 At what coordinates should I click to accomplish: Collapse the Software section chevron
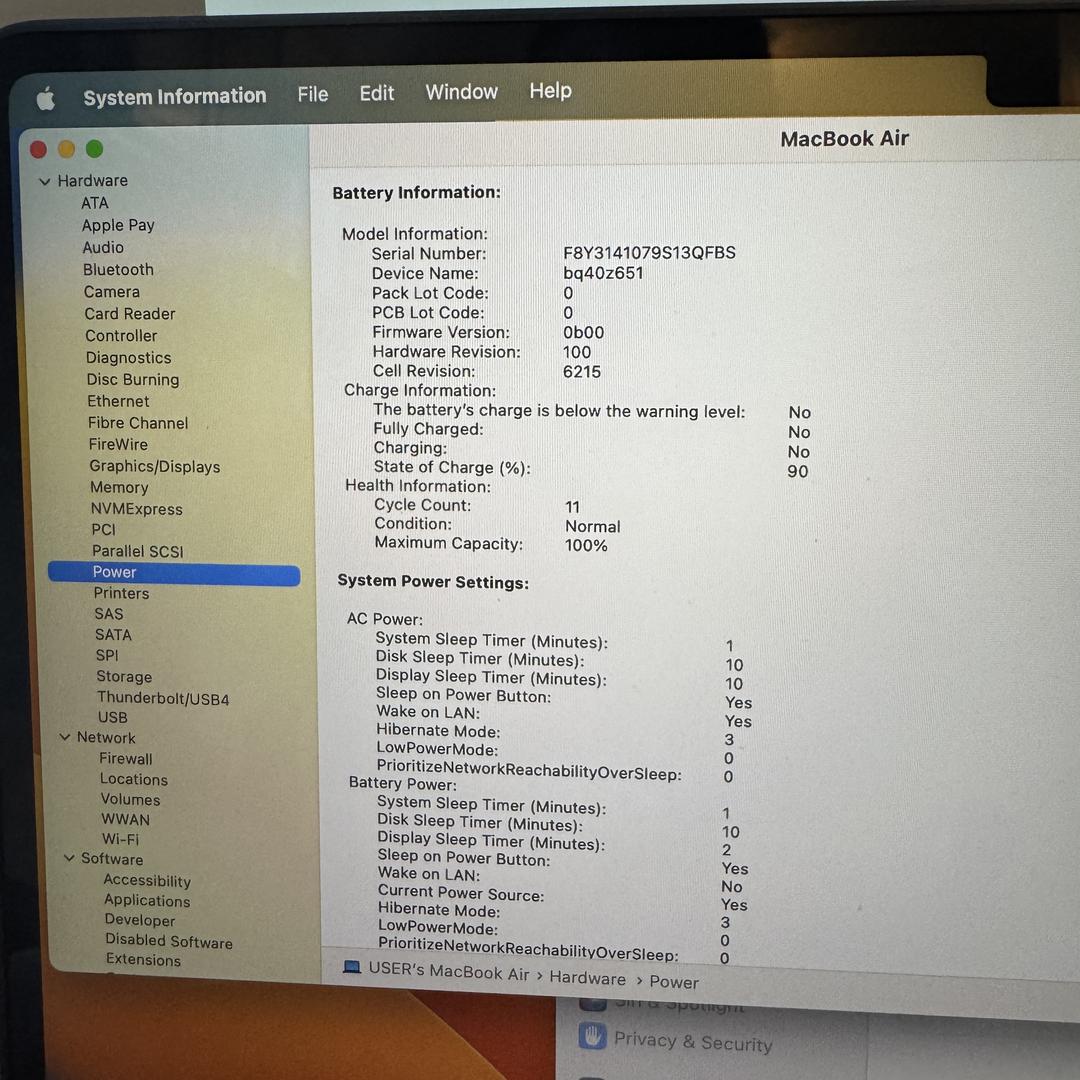(69, 858)
